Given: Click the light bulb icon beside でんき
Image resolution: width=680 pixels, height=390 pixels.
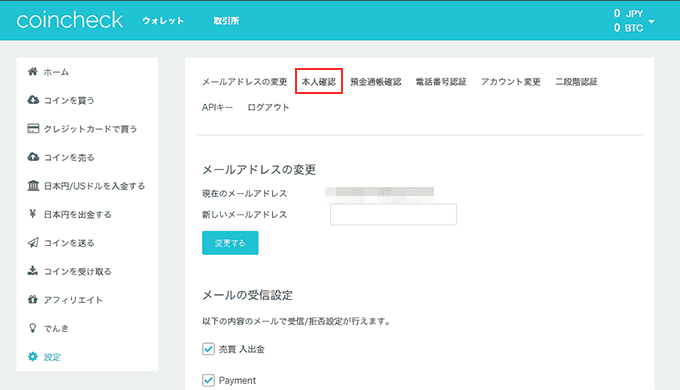Looking at the screenshot, I should pos(33,328).
